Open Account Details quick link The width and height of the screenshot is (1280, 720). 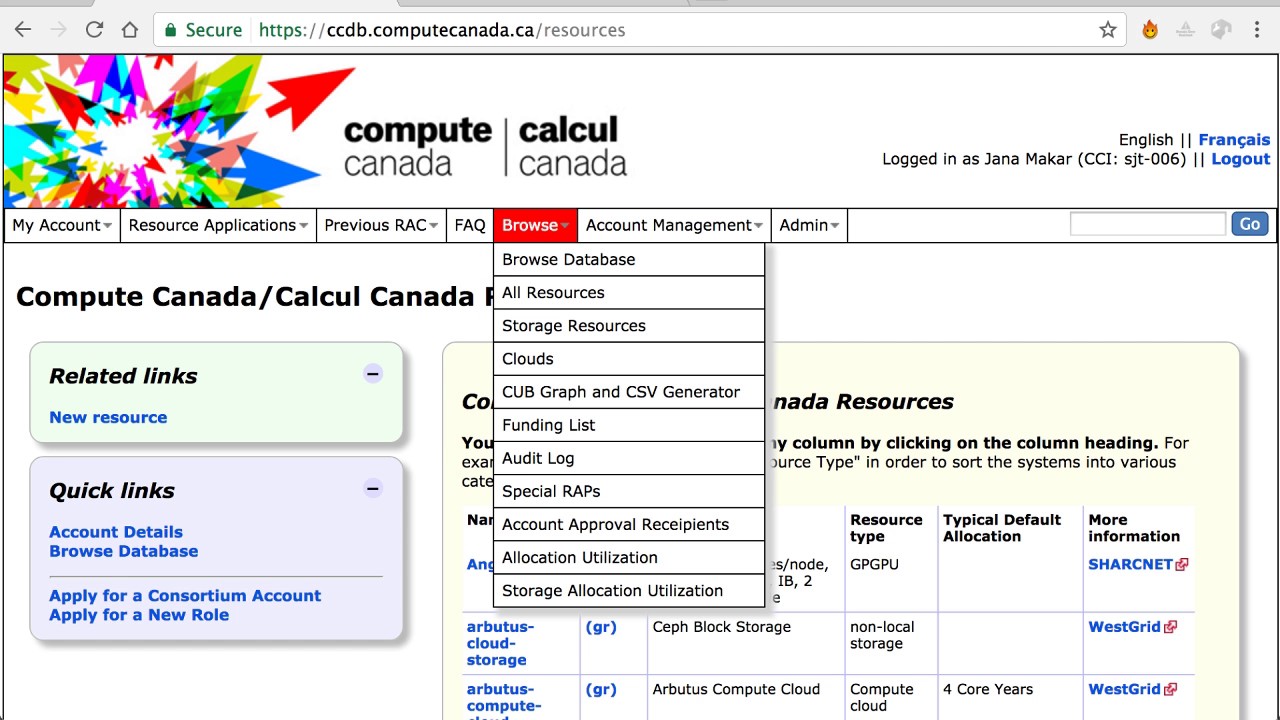point(116,532)
